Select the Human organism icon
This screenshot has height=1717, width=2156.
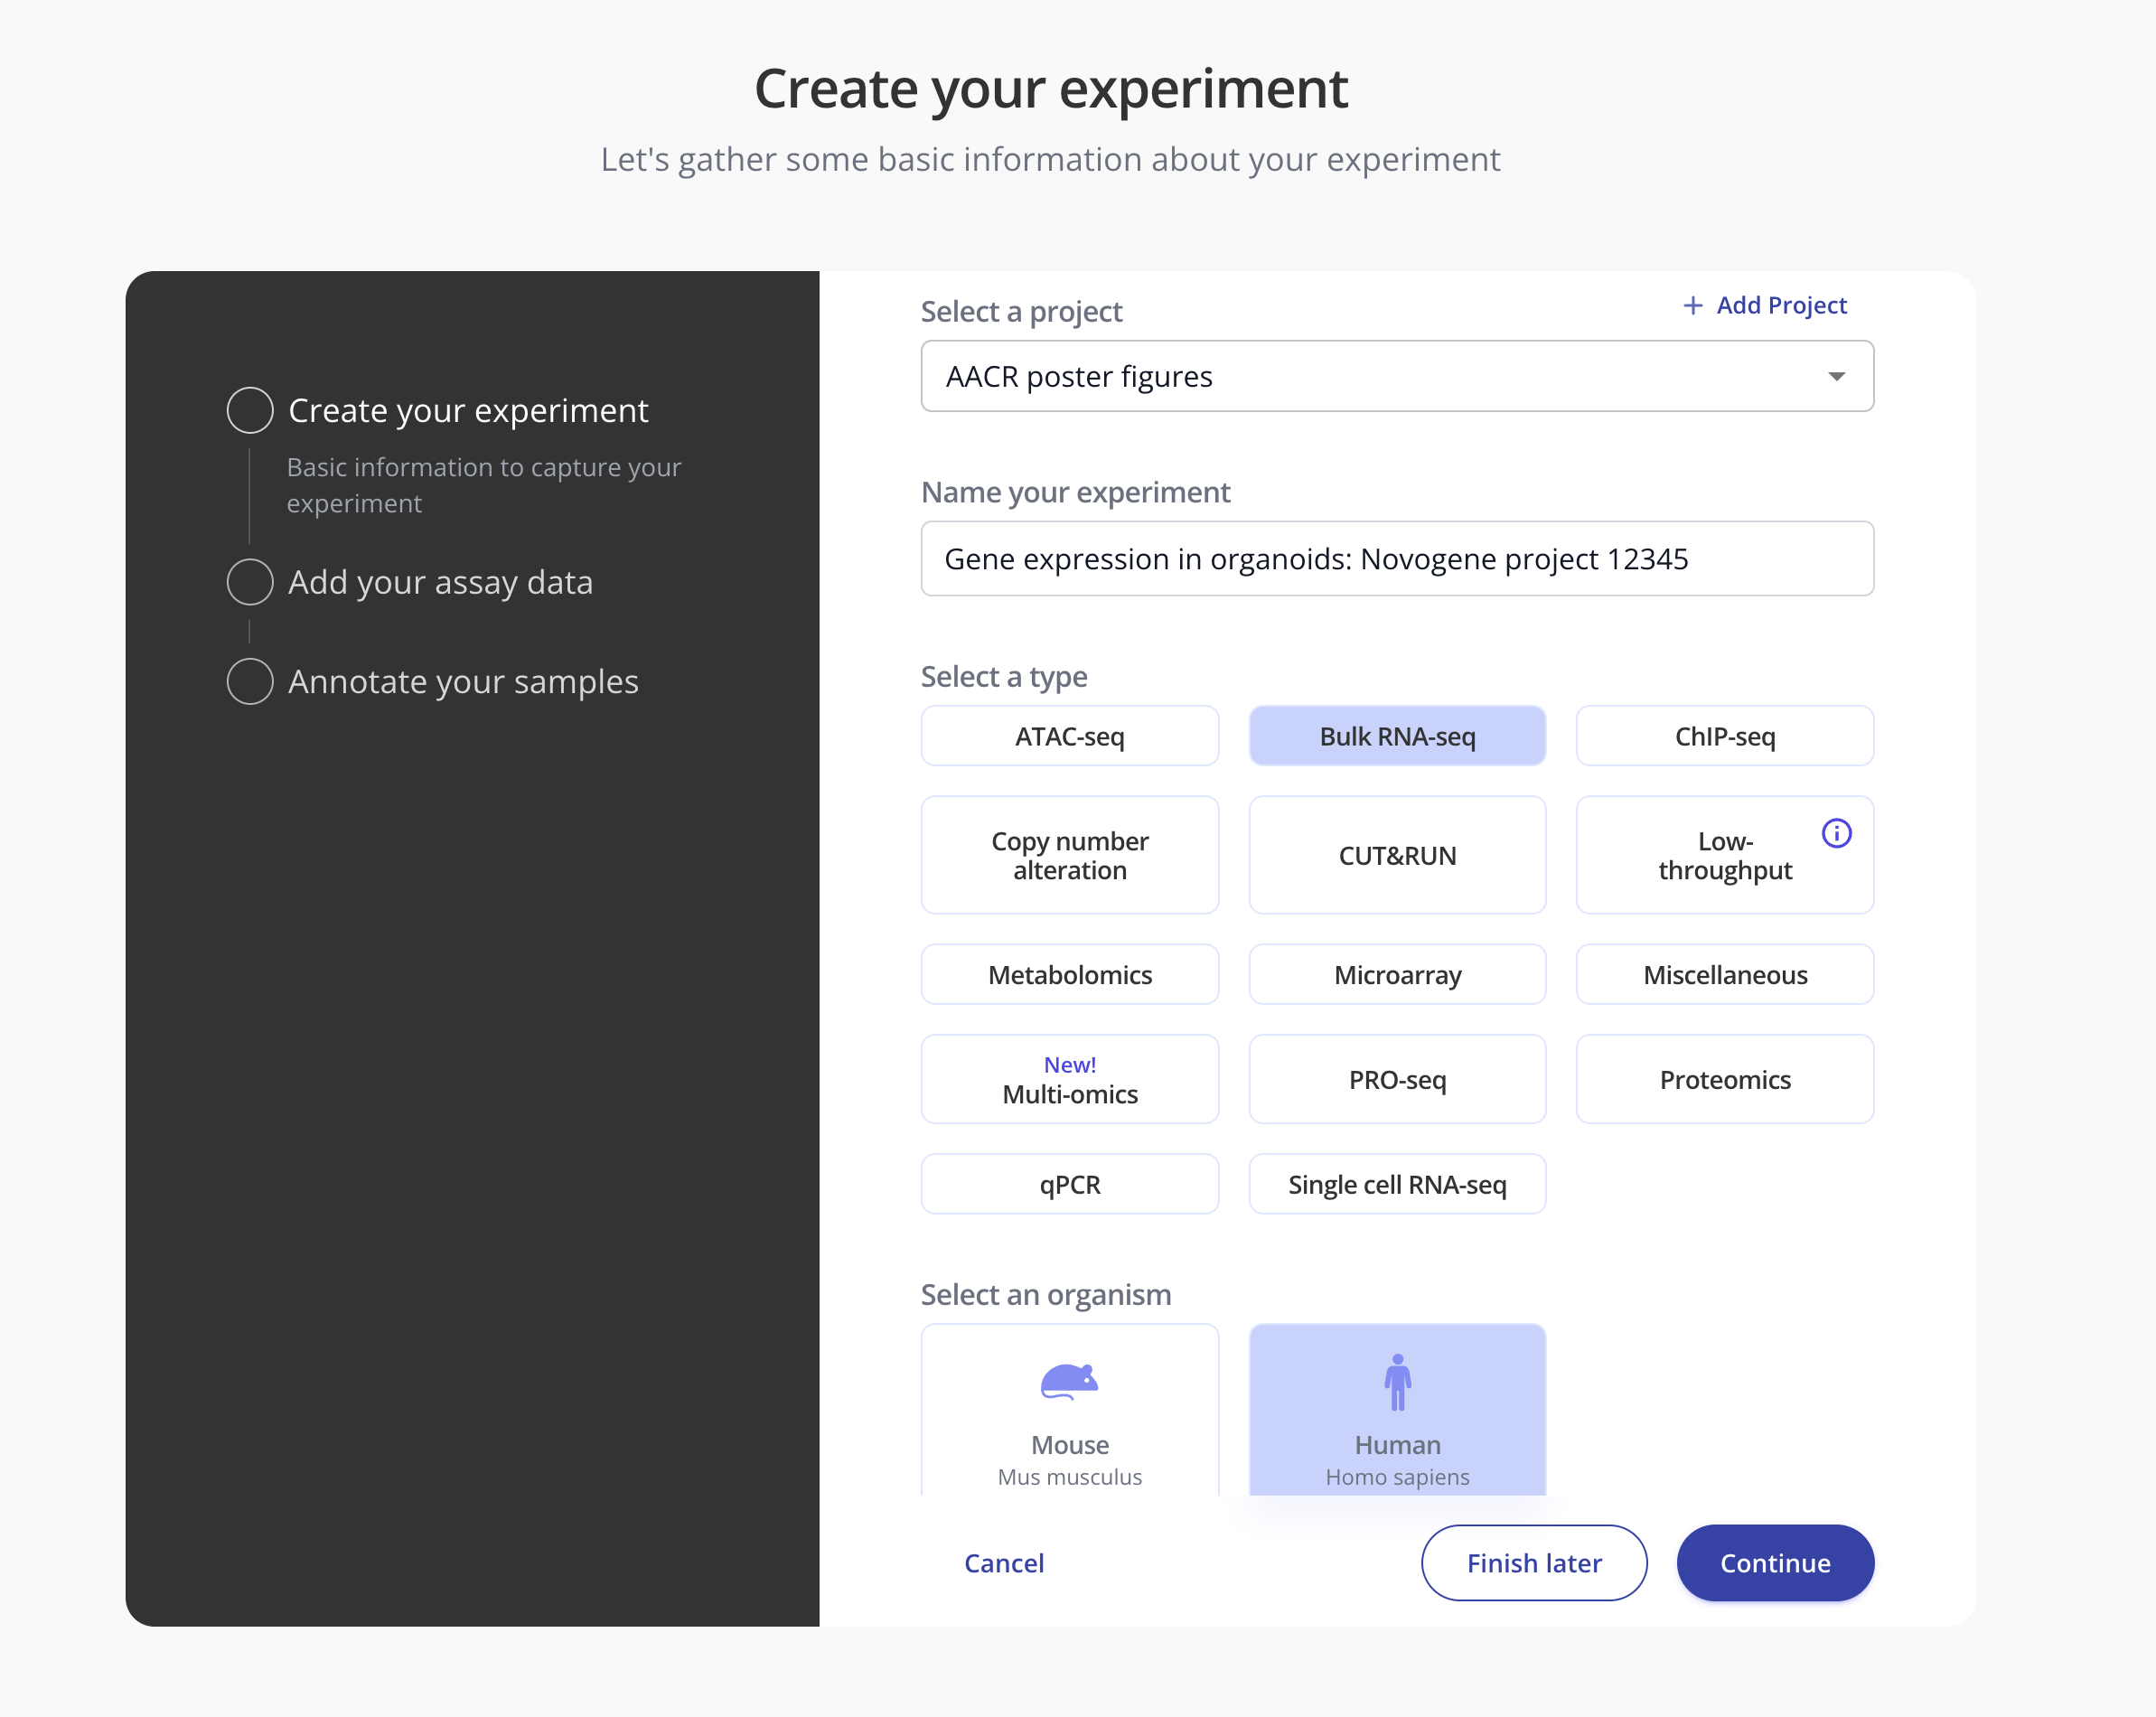click(1397, 1382)
